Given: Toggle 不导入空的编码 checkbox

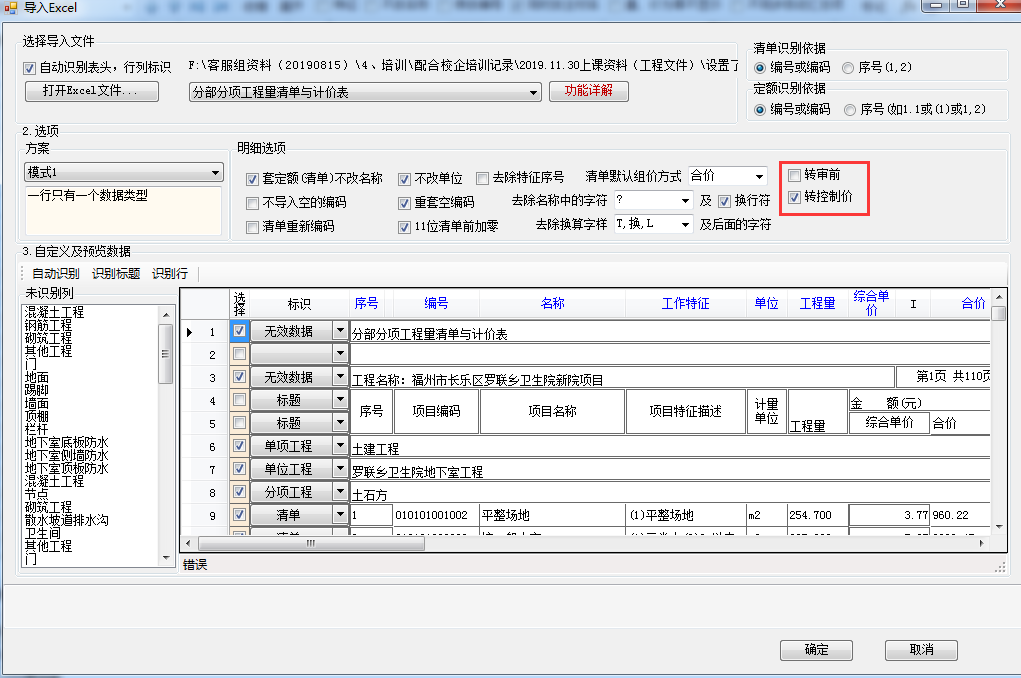Looking at the screenshot, I should [x=252, y=203].
